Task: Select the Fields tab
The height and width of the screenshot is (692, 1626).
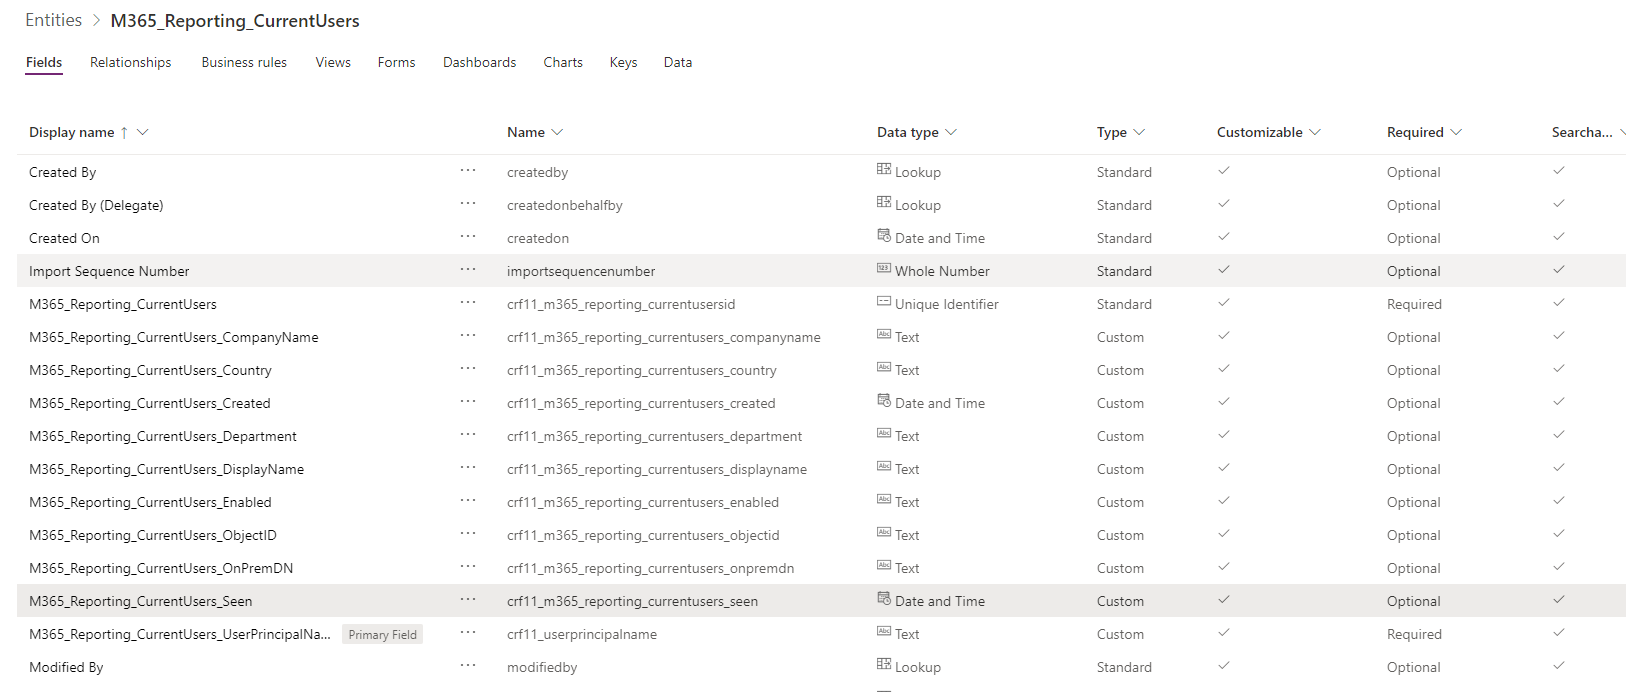Action: click(44, 62)
